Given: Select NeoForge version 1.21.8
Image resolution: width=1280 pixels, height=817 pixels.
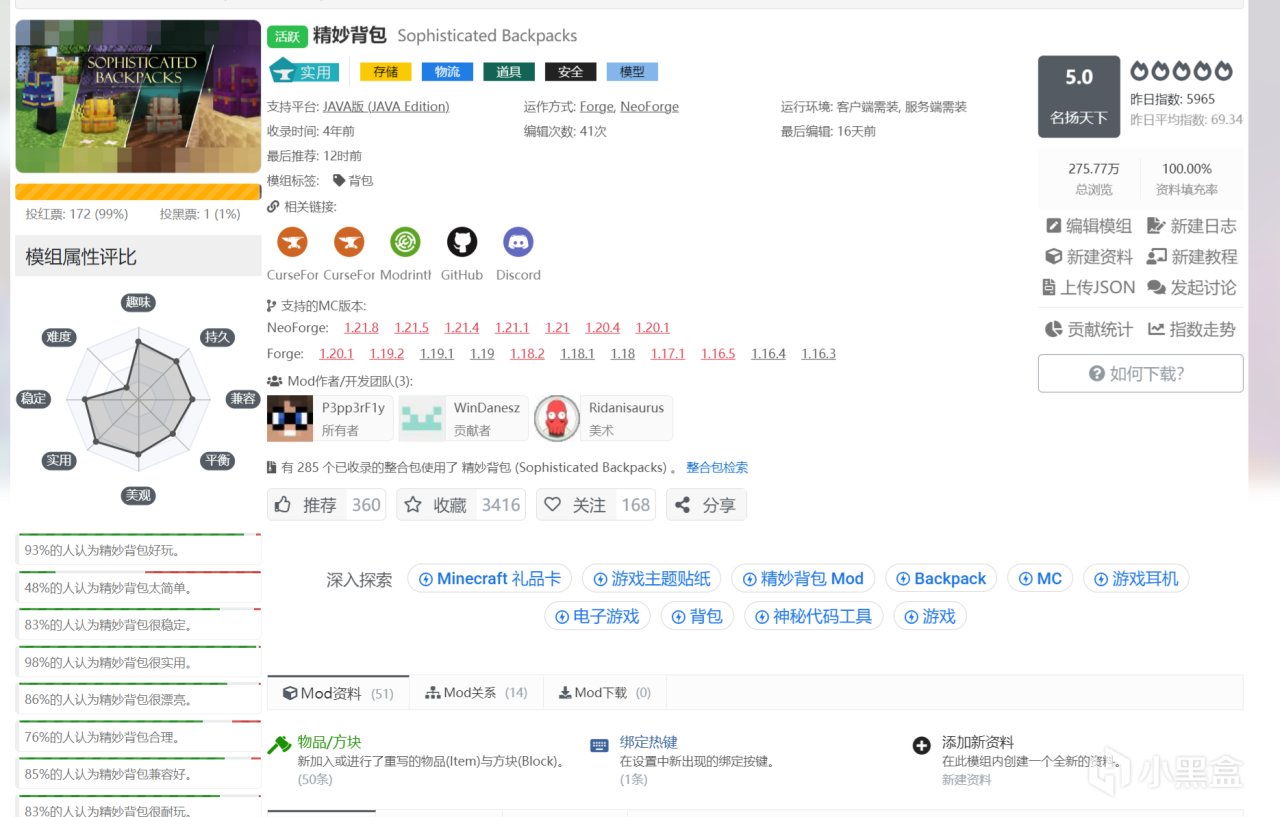Looking at the screenshot, I should 362,328.
